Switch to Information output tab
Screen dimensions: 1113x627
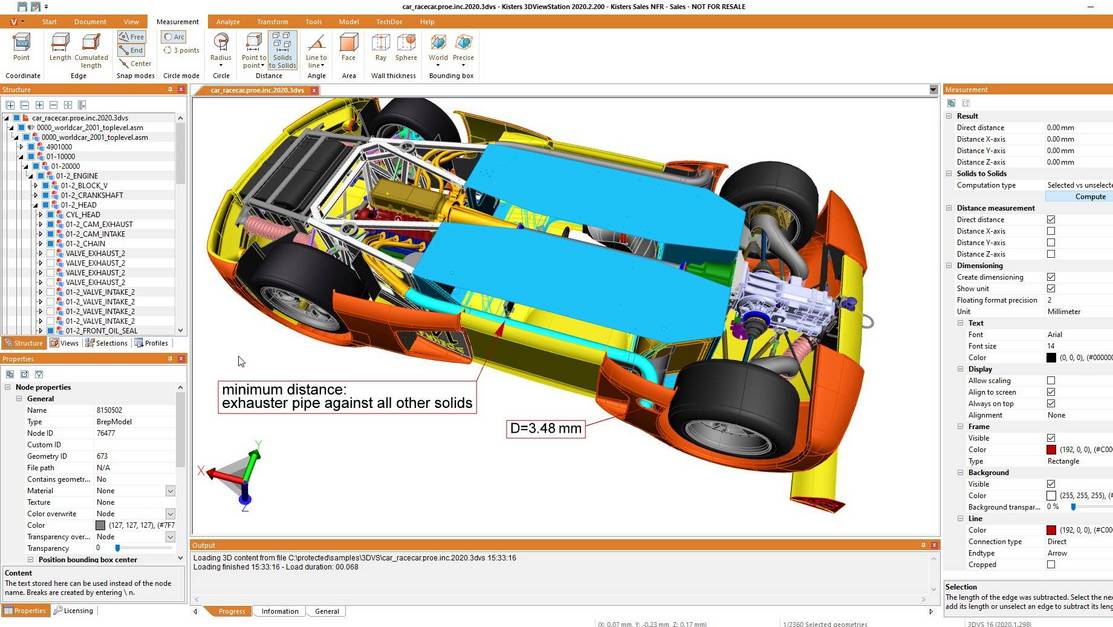pos(280,611)
